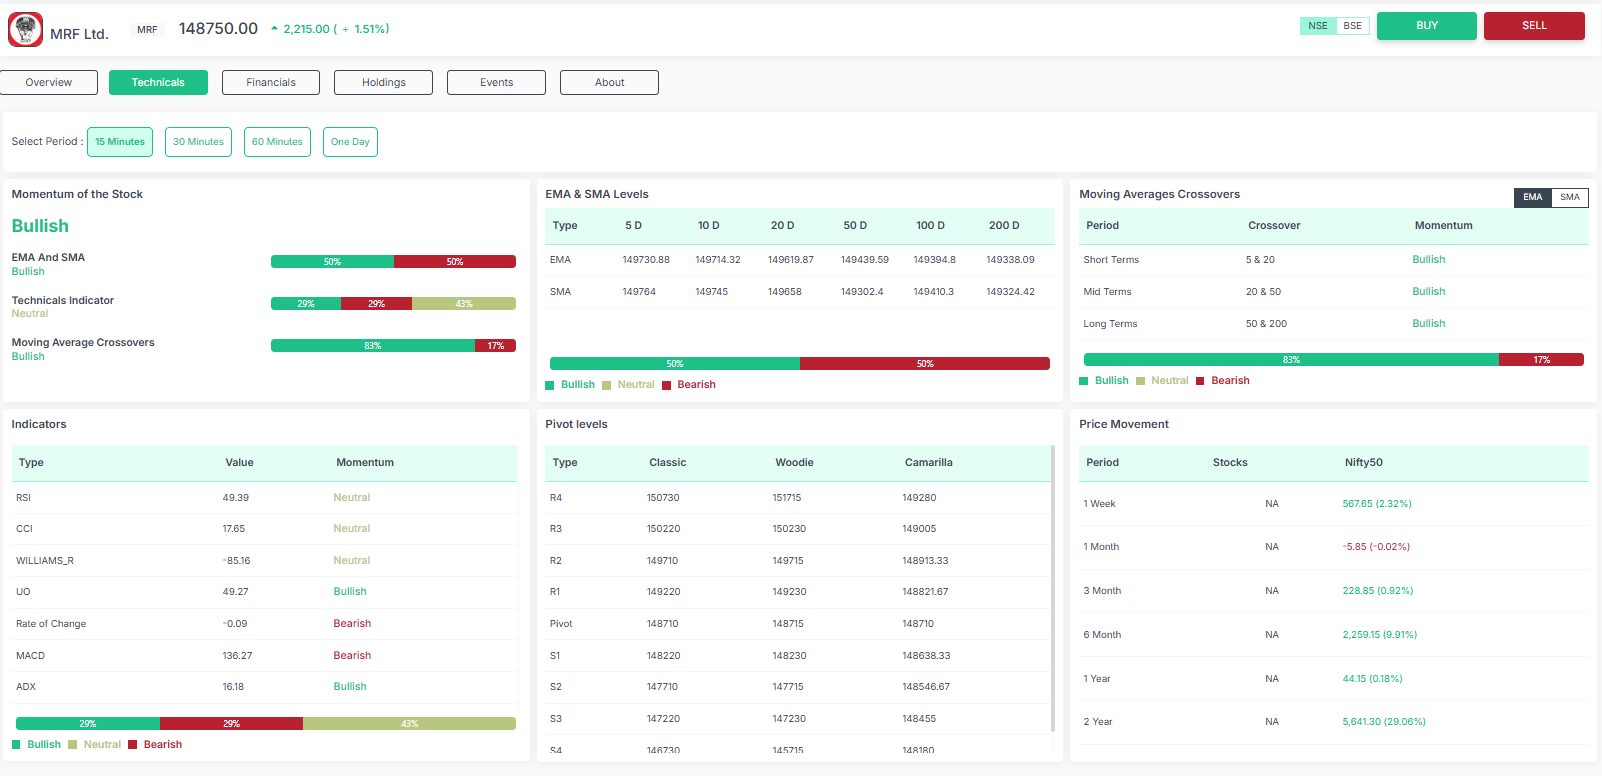The image size is (1602, 776).
Task: Select the 15 Minutes period
Action: (x=120, y=142)
